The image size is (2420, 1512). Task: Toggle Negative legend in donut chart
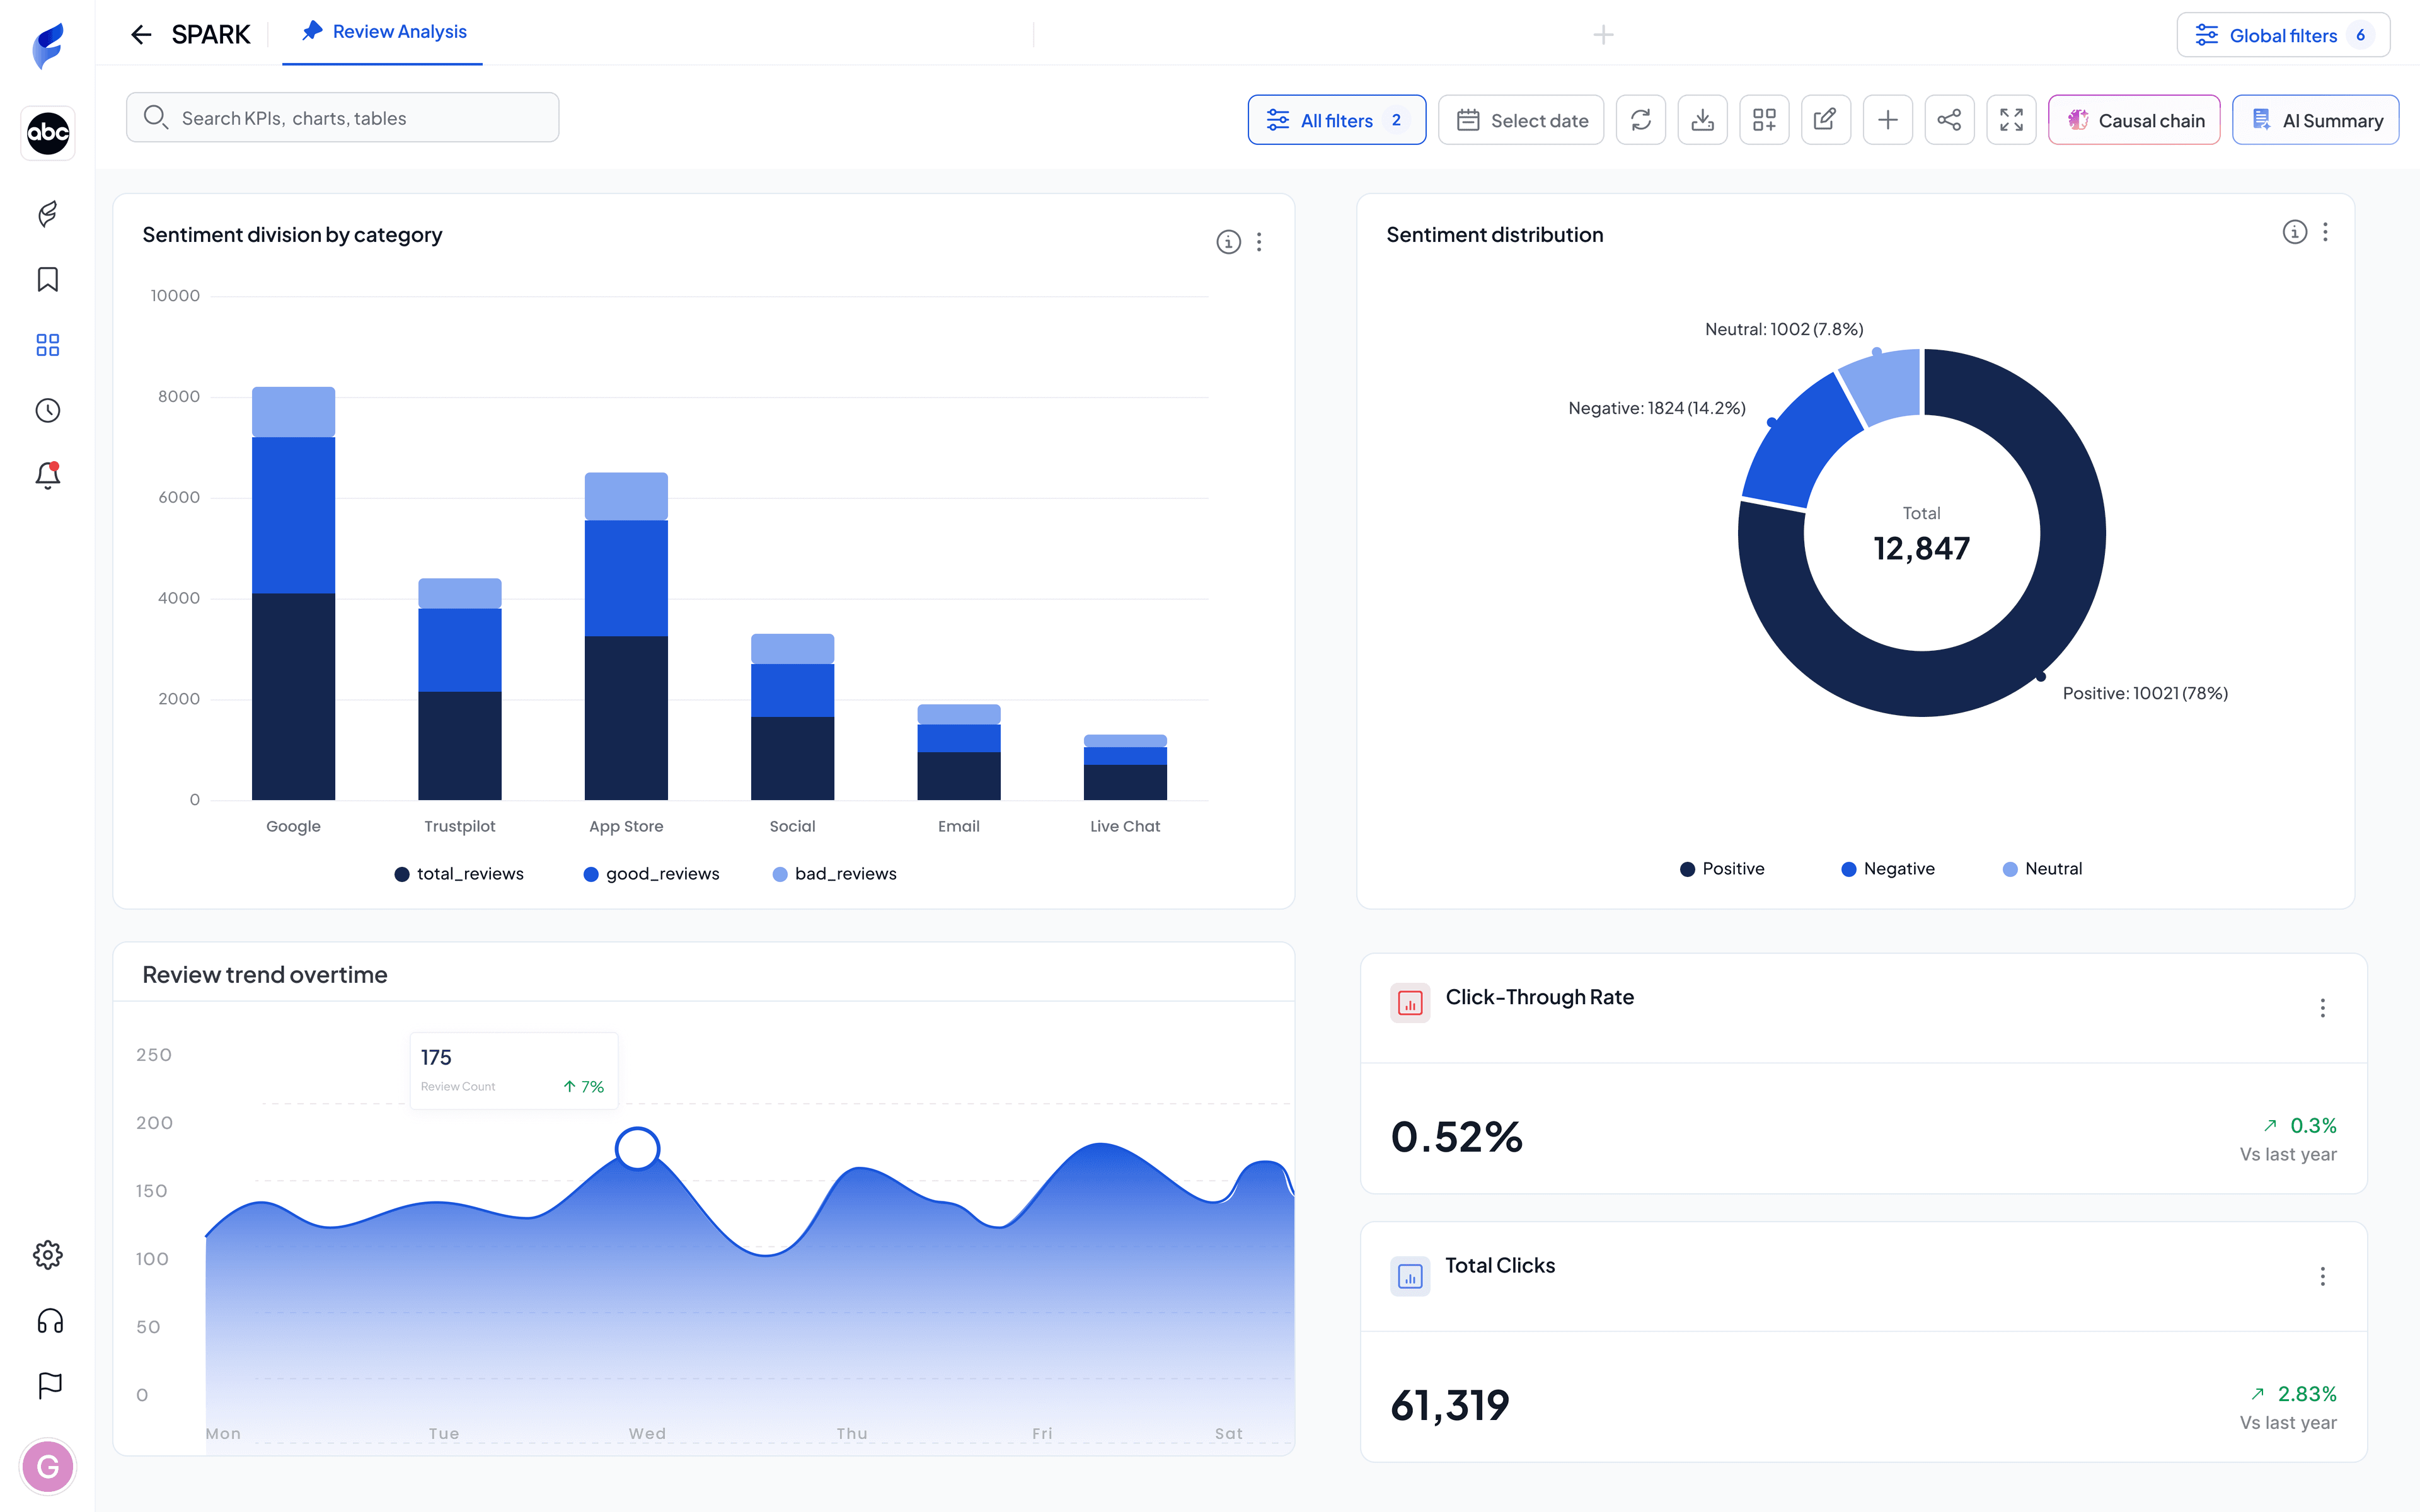[x=1888, y=869]
